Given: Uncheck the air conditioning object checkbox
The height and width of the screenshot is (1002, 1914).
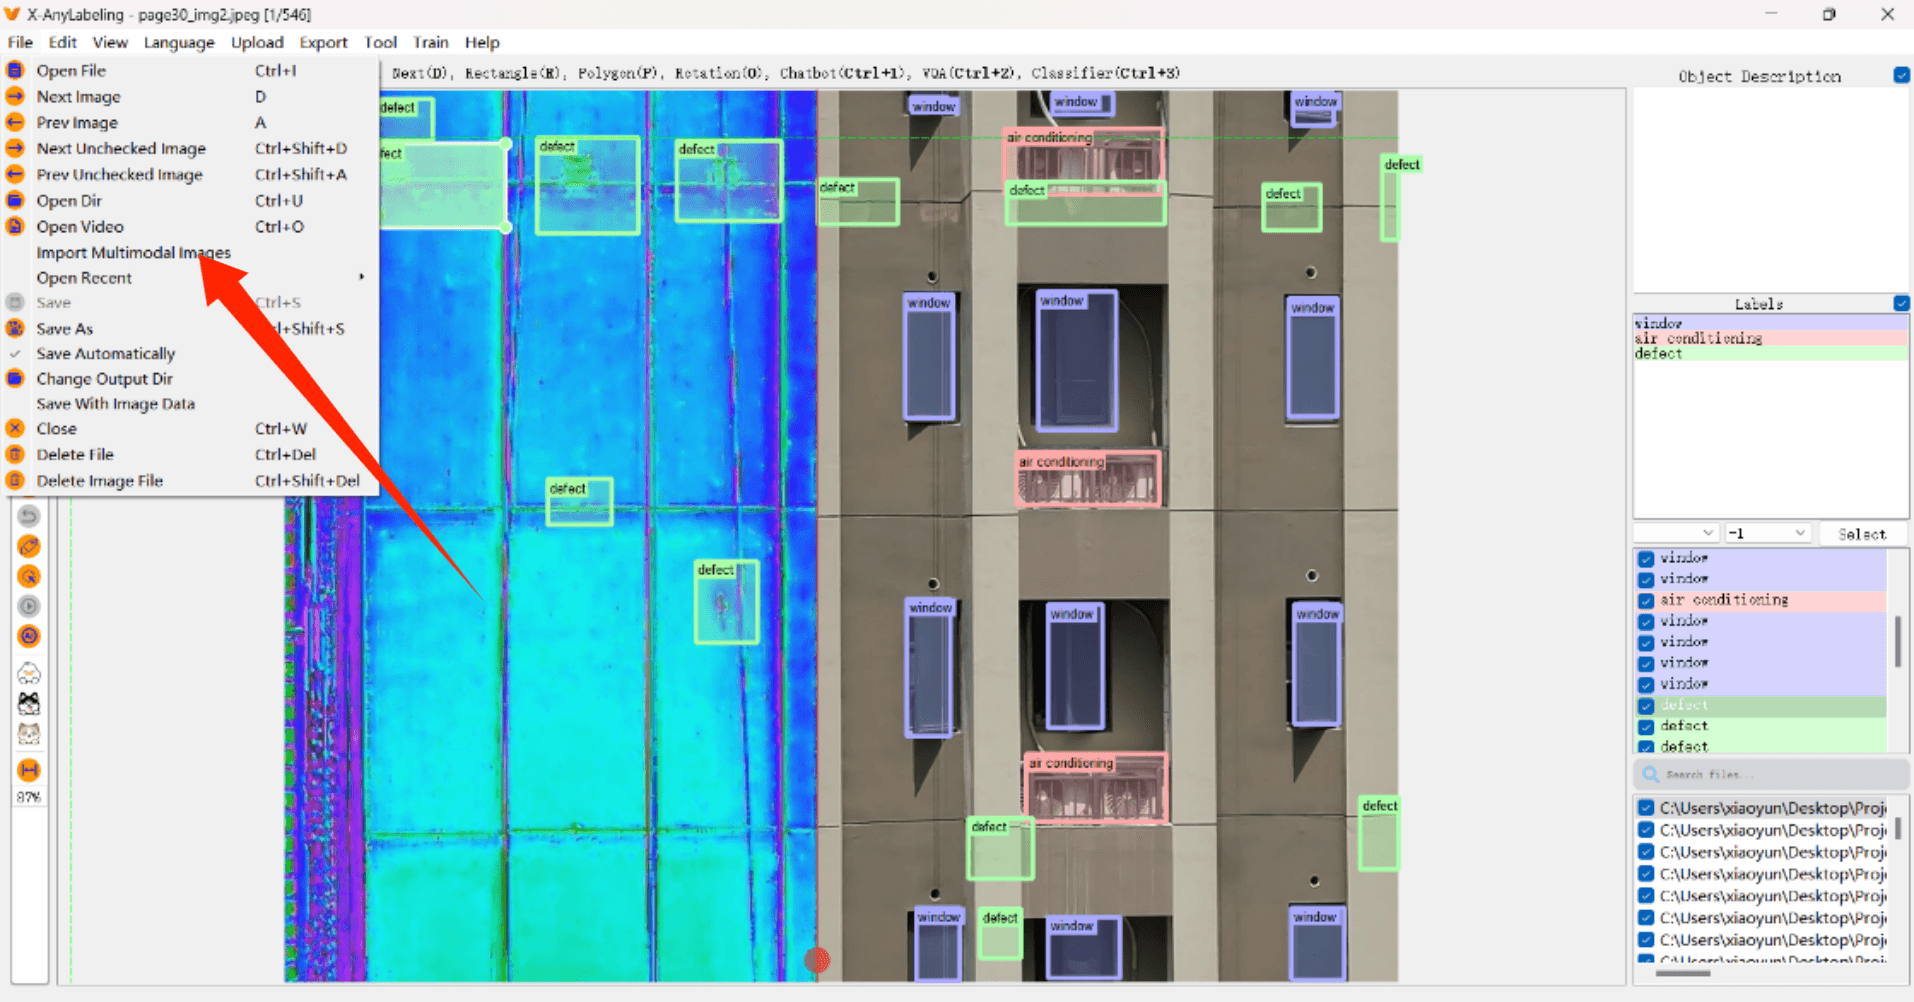Looking at the screenshot, I should coord(1646,601).
